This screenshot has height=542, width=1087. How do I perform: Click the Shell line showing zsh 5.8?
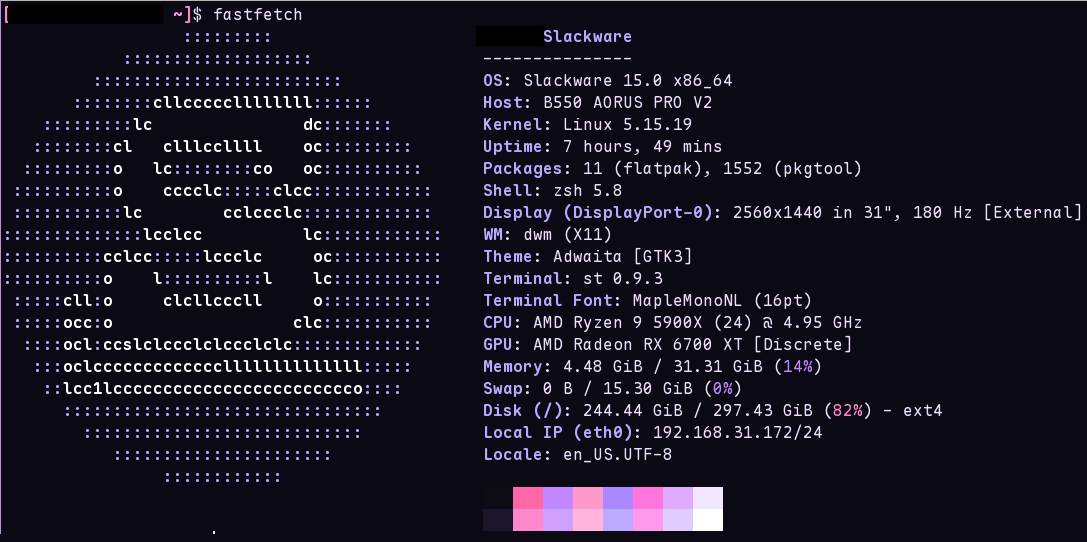pyautogui.click(x=552, y=191)
